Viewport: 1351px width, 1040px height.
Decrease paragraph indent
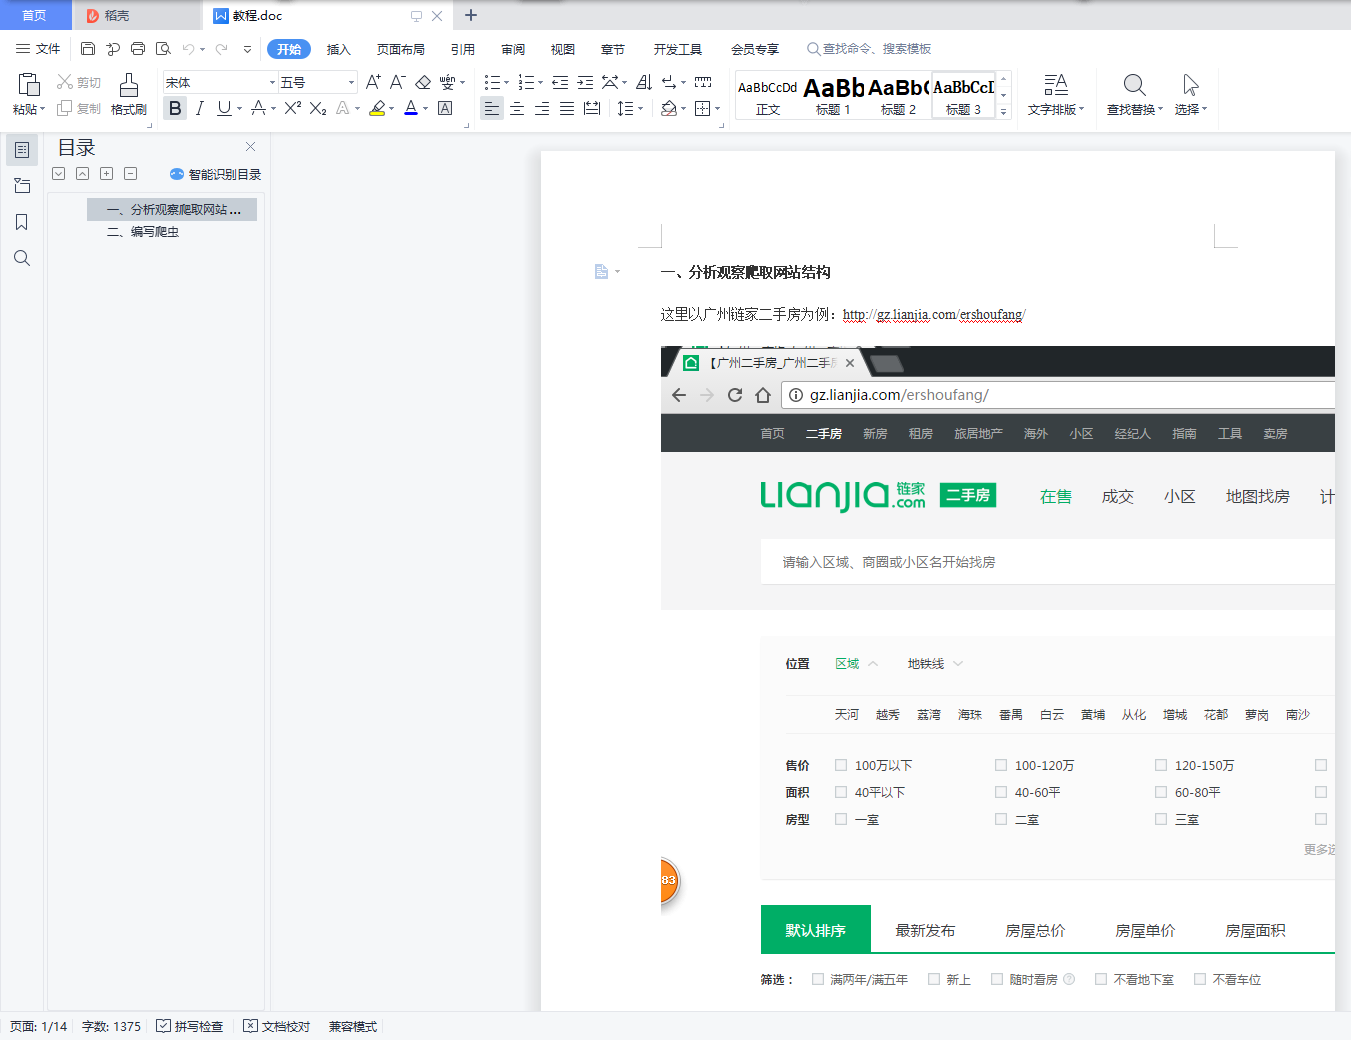560,82
